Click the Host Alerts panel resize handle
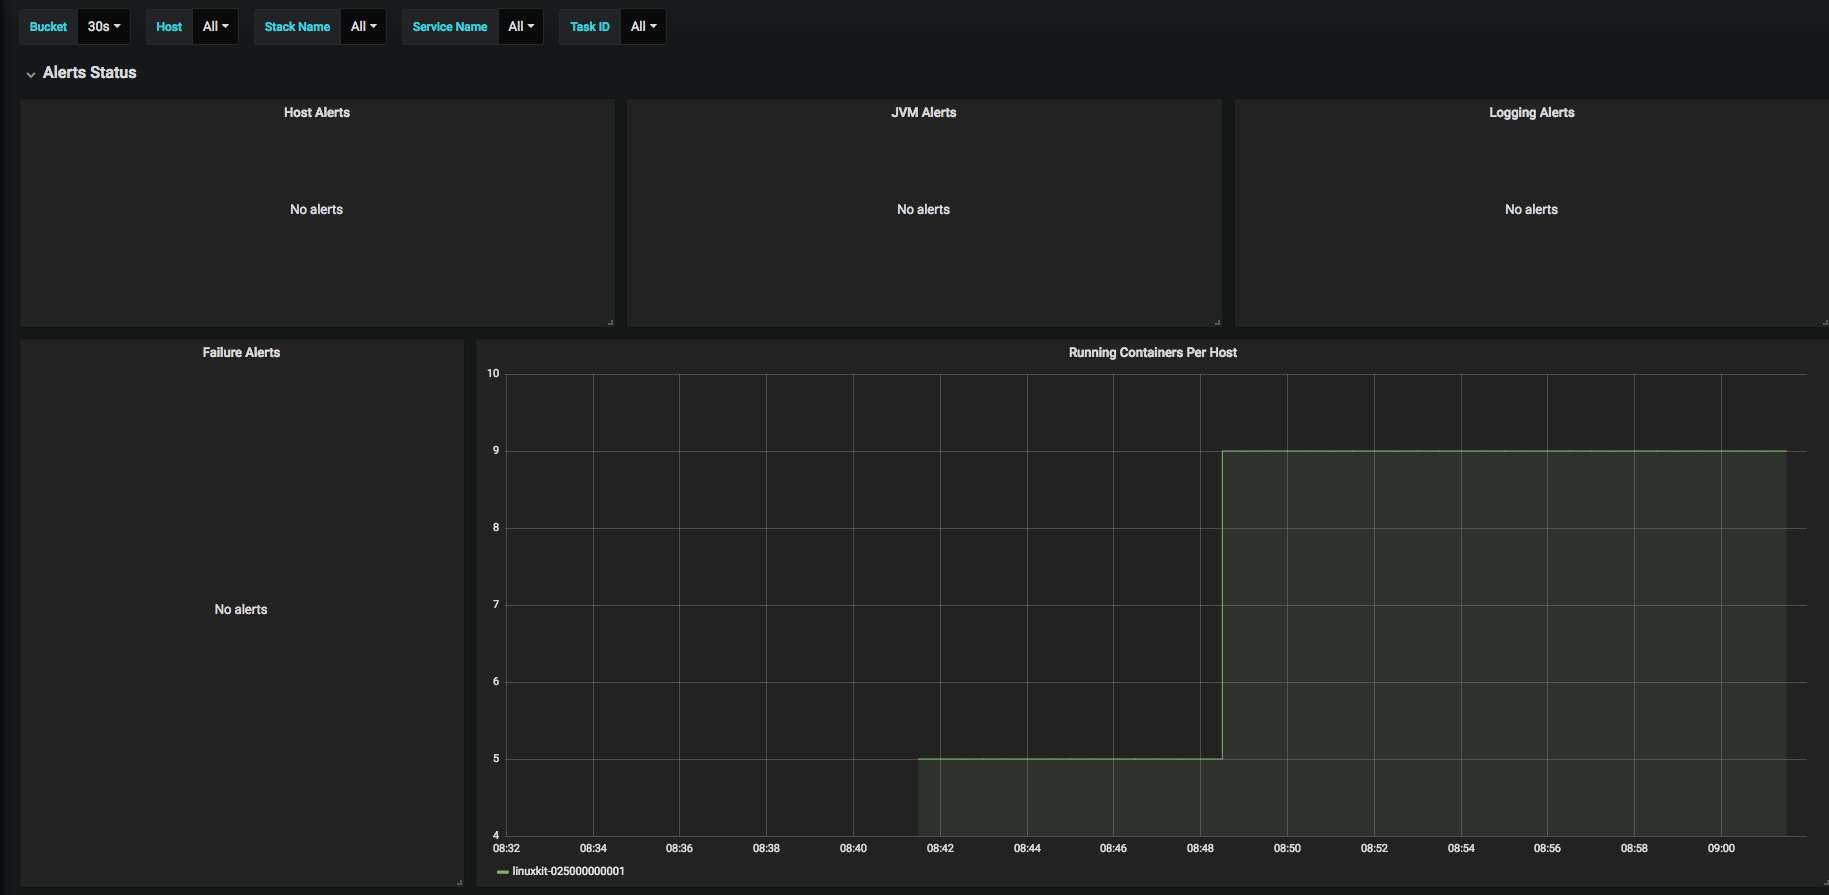The width and height of the screenshot is (1829, 895). coord(610,322)
